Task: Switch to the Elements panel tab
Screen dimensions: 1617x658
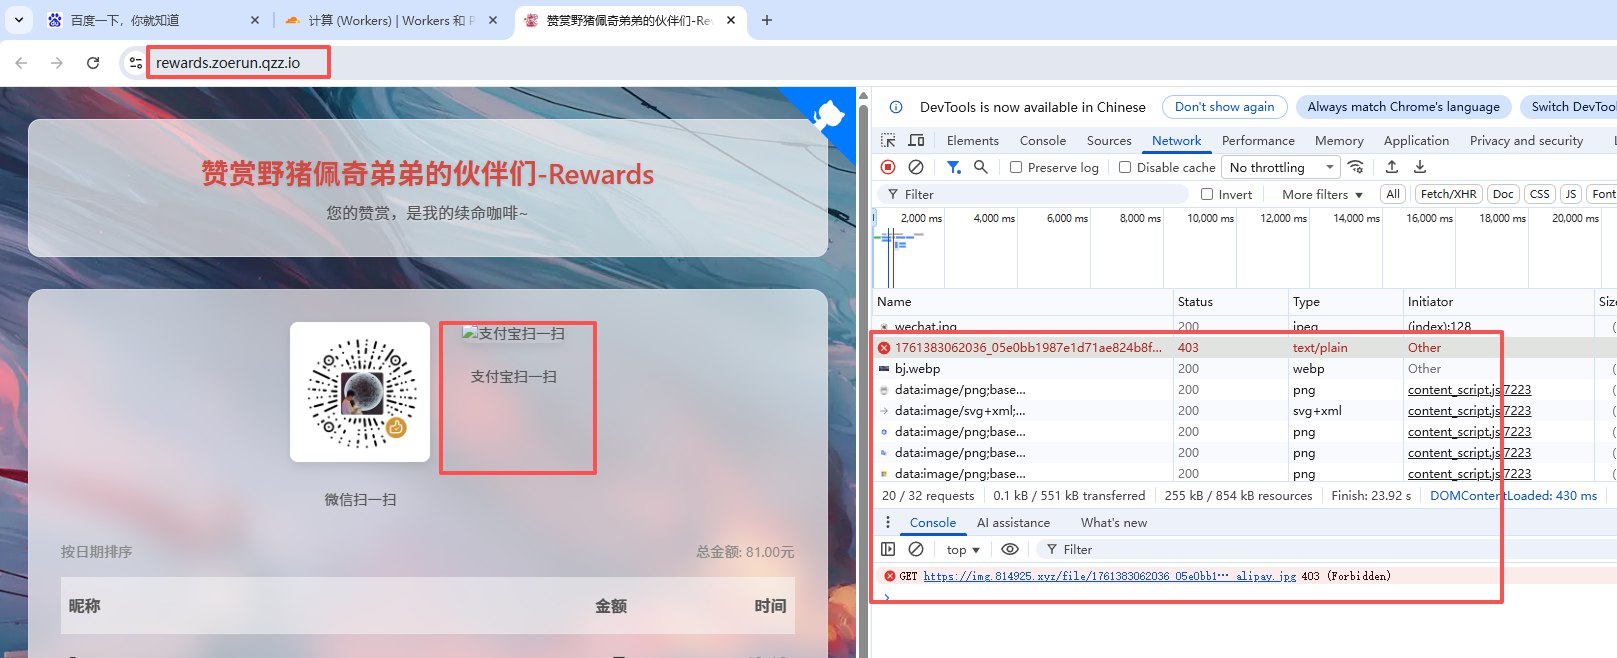Action: (972, 141)
